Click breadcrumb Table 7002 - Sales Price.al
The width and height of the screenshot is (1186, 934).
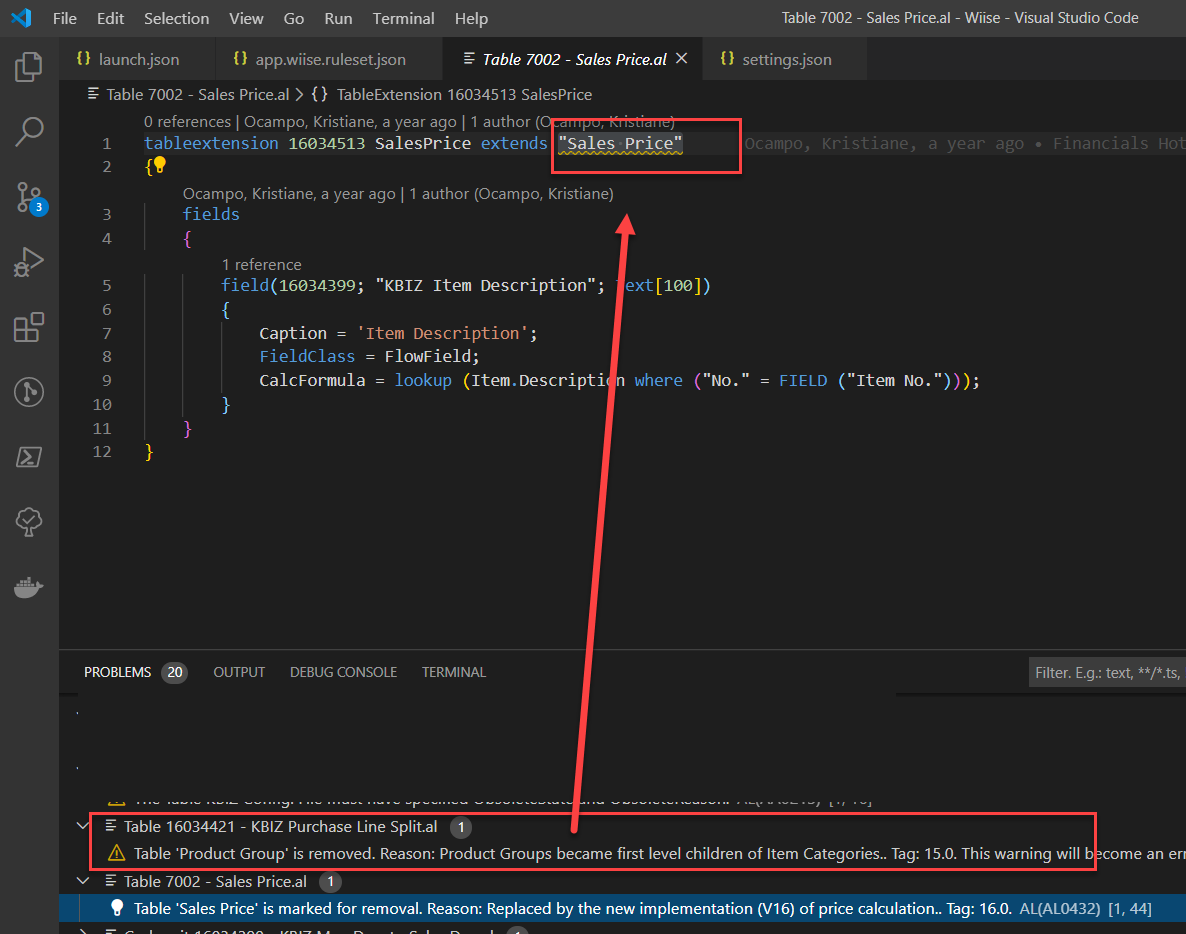[197, 95]
